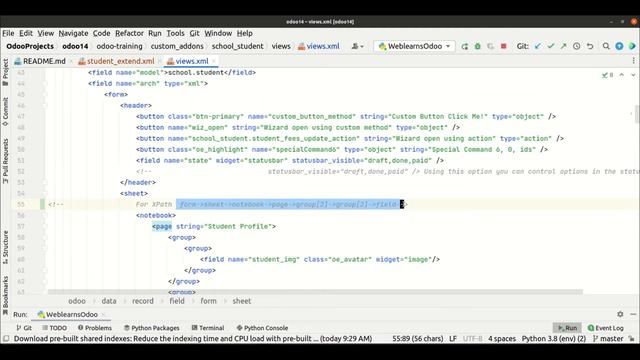Open the Navigate menu

[73, 33]
